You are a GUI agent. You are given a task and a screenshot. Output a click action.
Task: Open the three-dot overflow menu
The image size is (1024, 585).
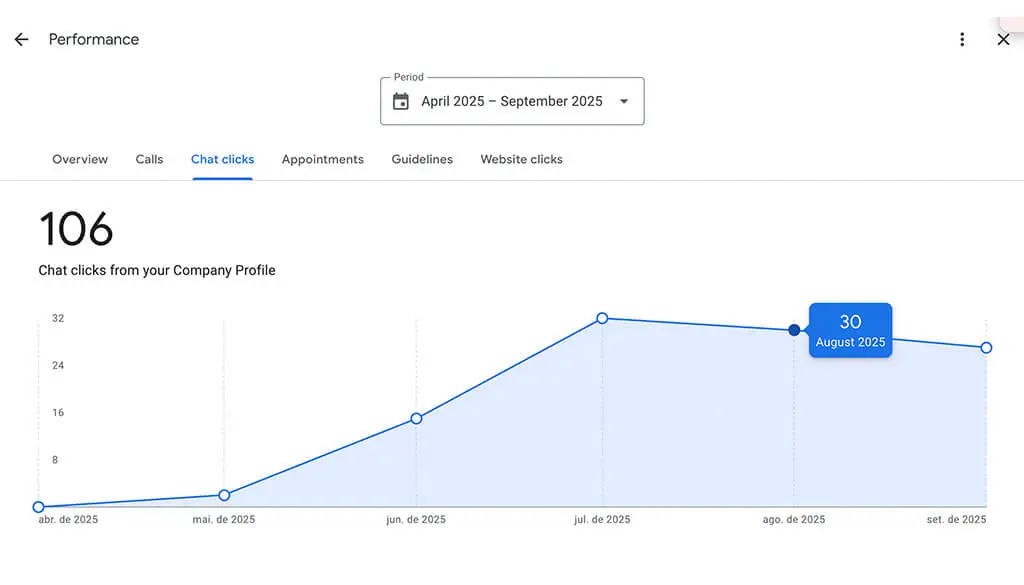tap(962, 39)
